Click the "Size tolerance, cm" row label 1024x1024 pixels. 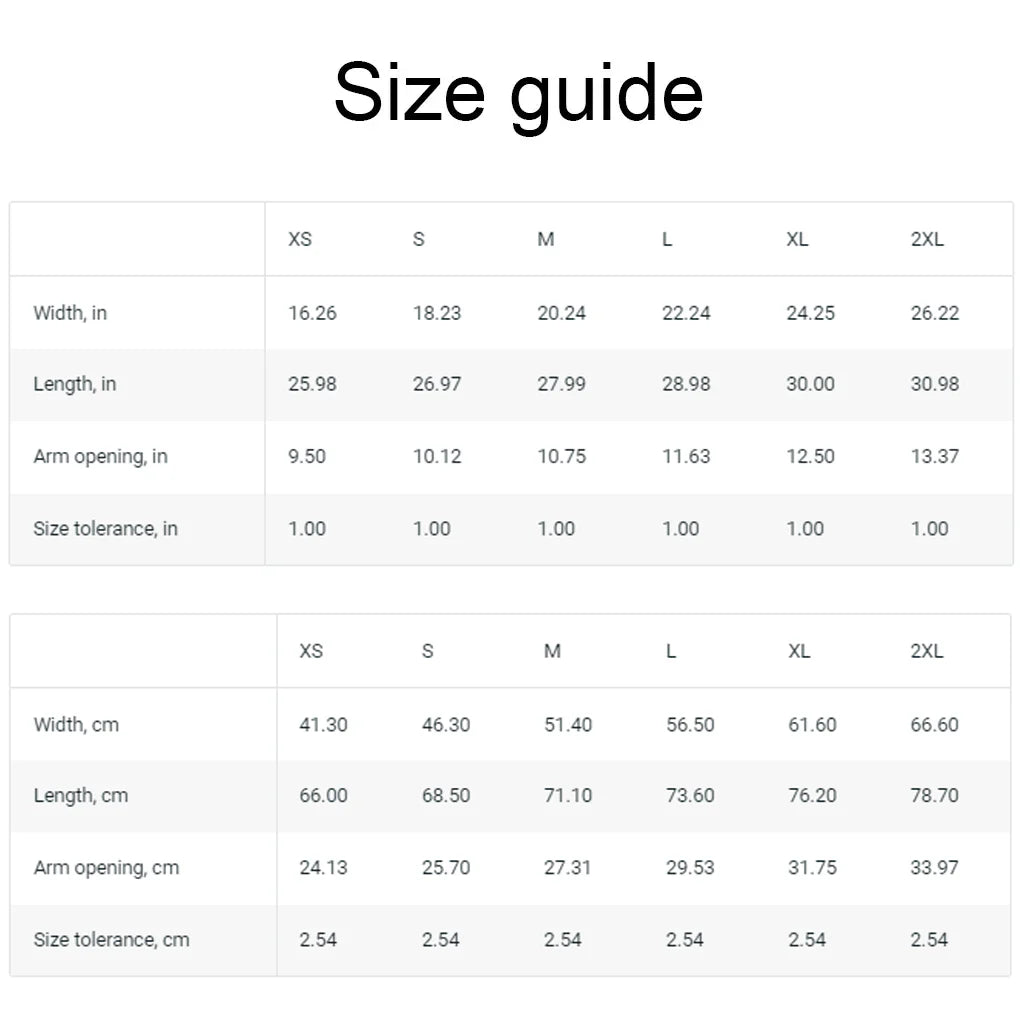pyautogui.click(x=111, y=940)
